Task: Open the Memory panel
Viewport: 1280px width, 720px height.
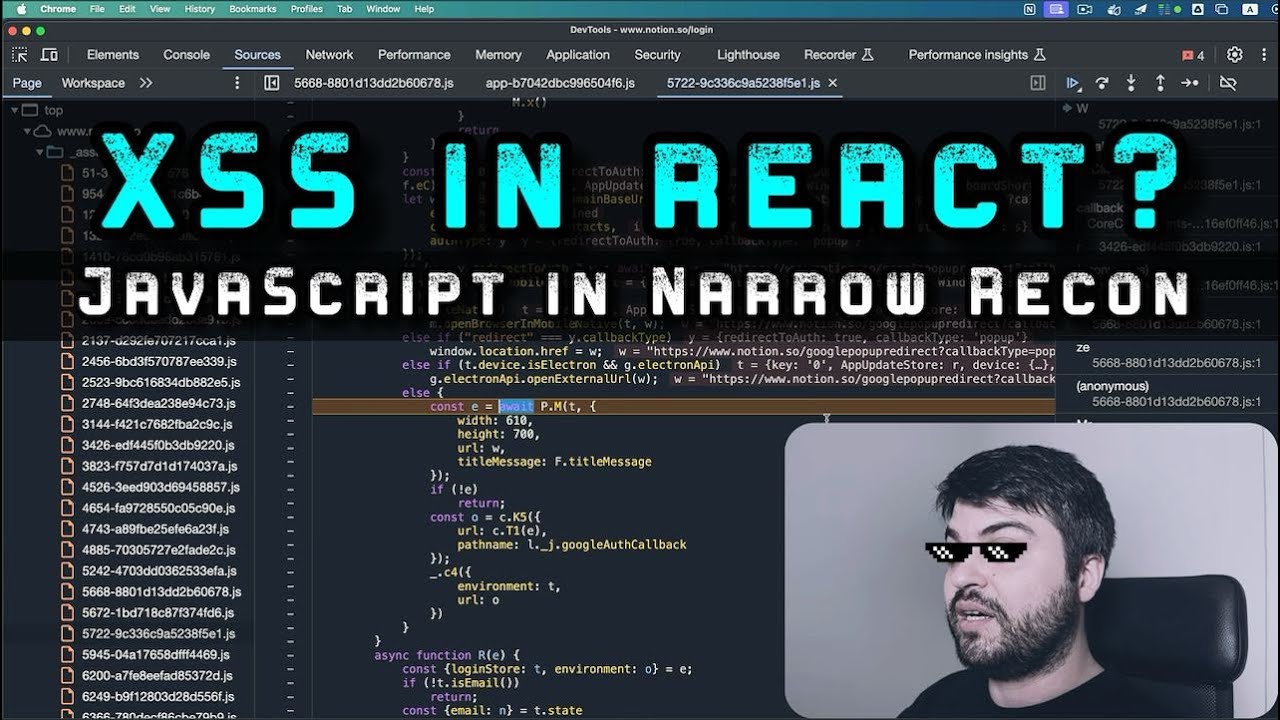Action: click(x=498, y=55)
